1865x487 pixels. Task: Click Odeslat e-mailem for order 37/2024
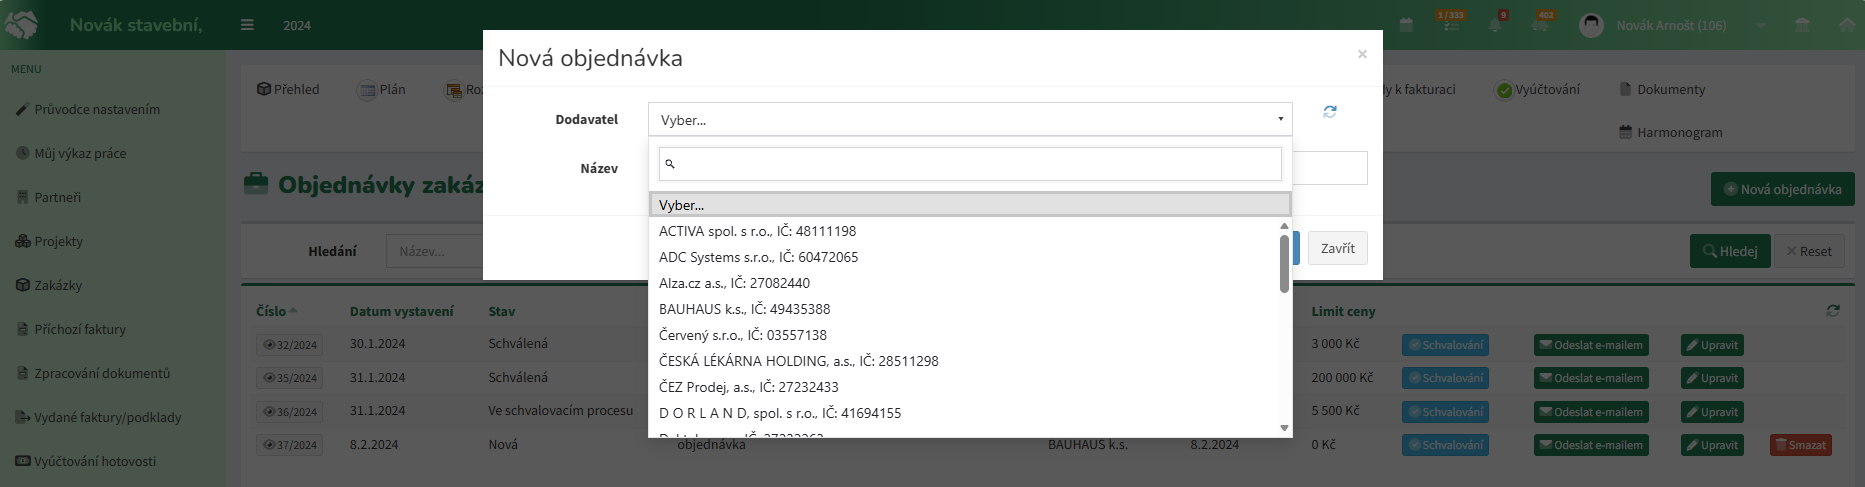[1591, 445]
